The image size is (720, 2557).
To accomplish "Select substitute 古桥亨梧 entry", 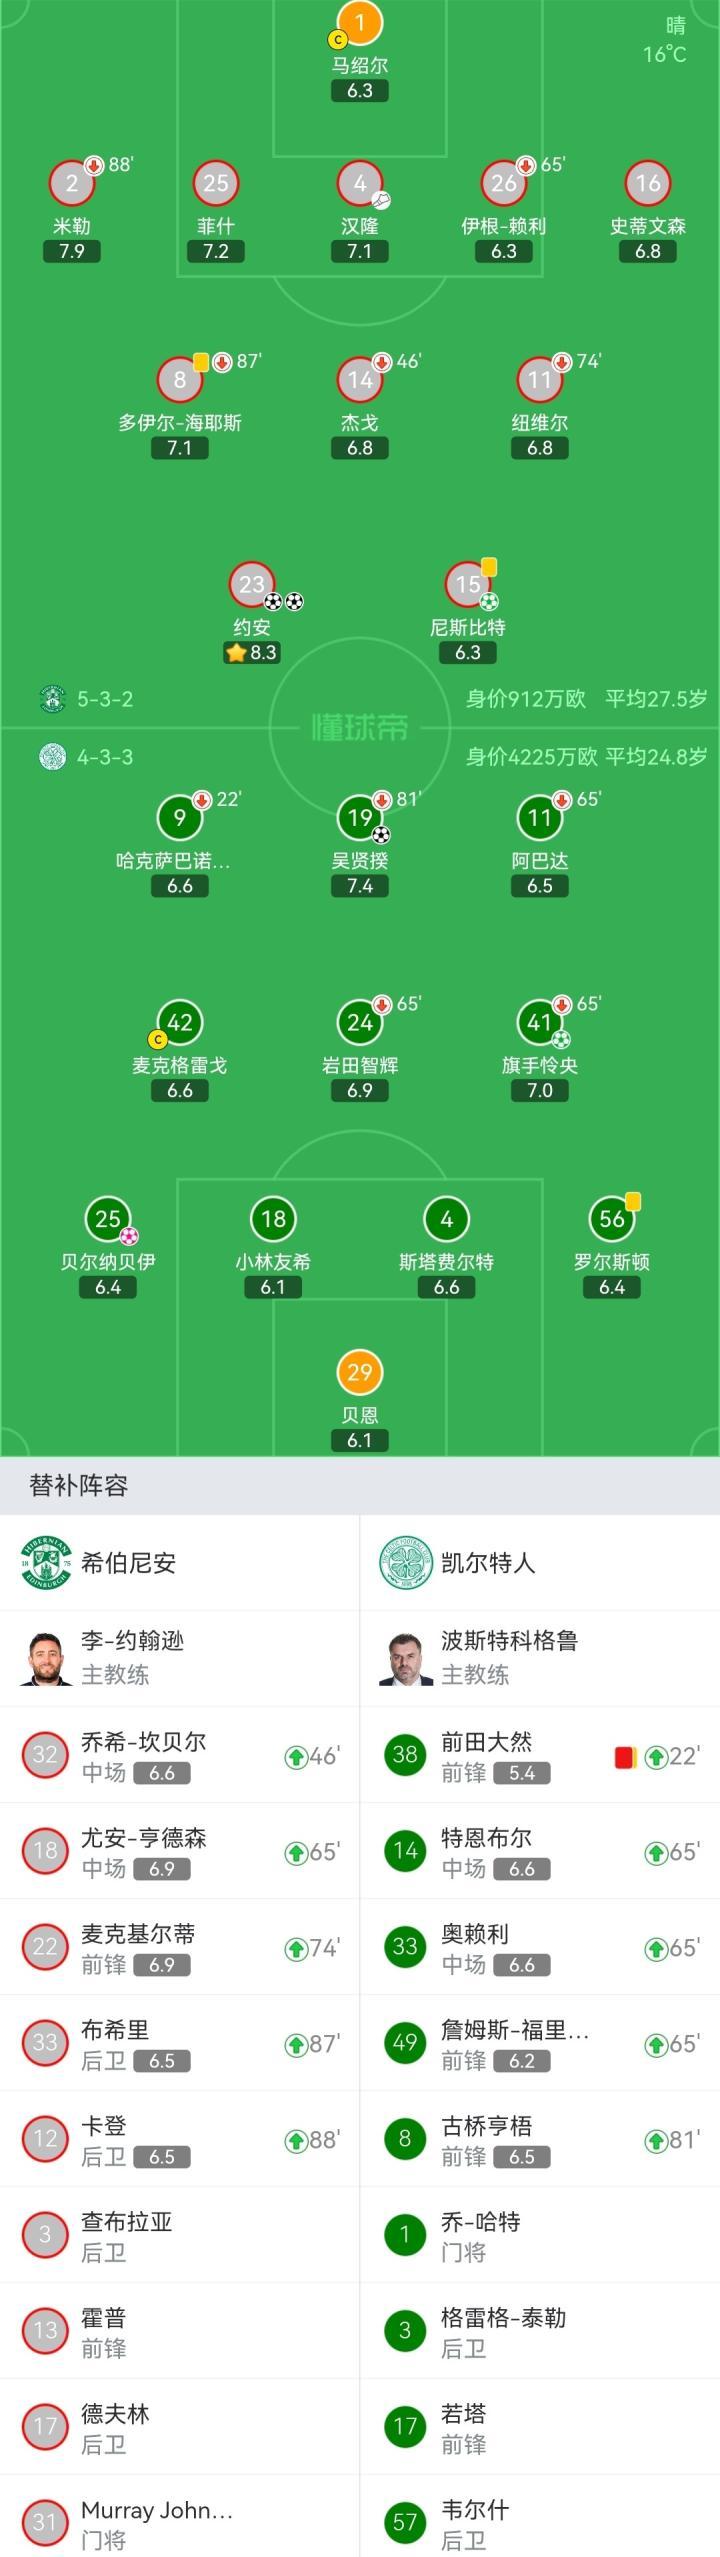I will tap(540, 2139).
